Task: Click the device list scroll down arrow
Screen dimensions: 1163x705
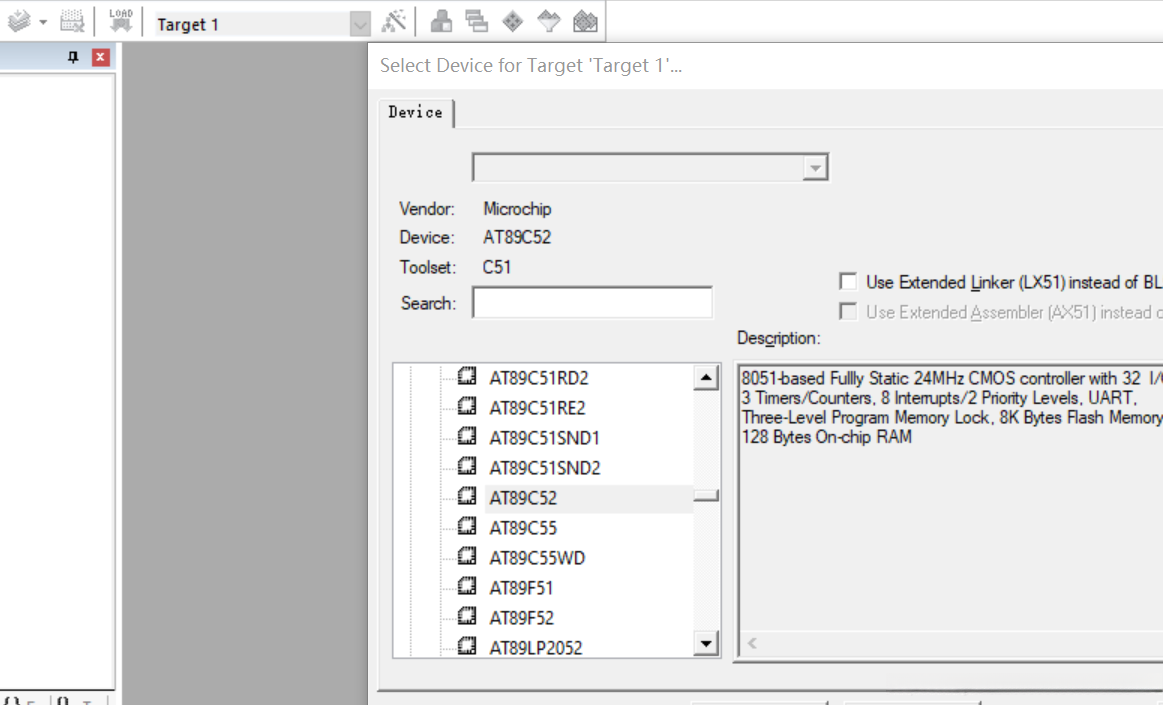Action: [706, 643]
